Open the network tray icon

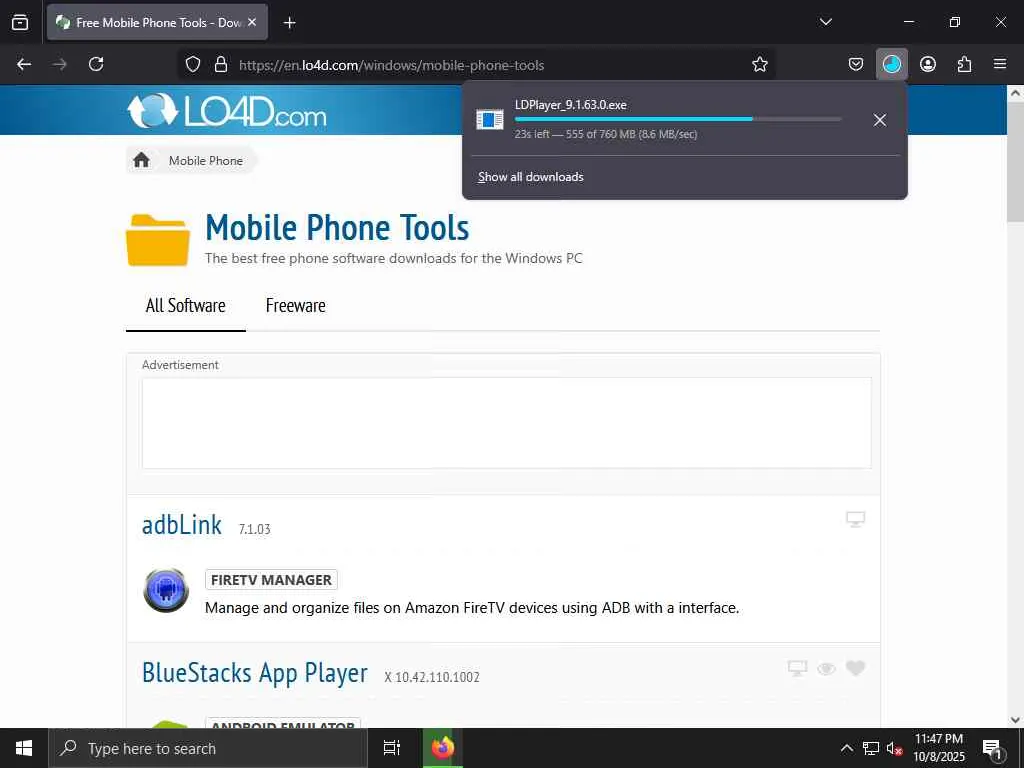coord(871,748)
